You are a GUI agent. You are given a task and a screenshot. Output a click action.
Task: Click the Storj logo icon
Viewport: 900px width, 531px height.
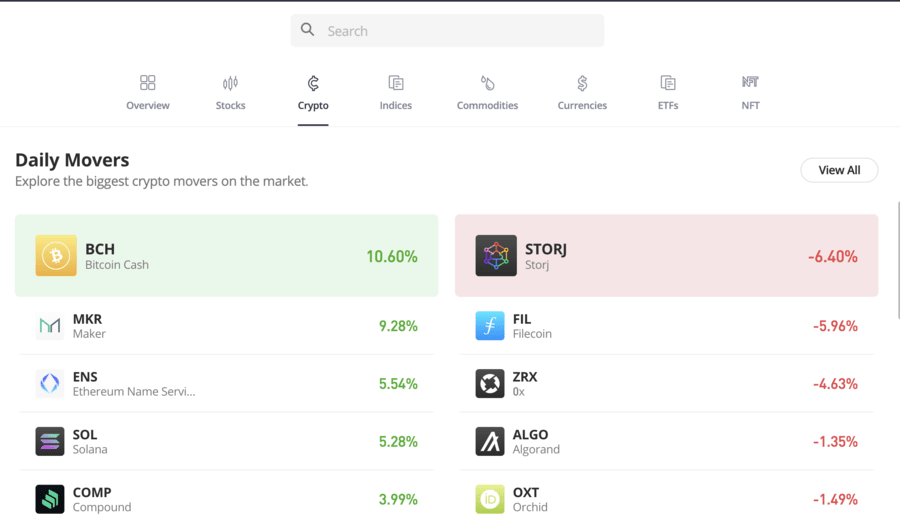496,255
